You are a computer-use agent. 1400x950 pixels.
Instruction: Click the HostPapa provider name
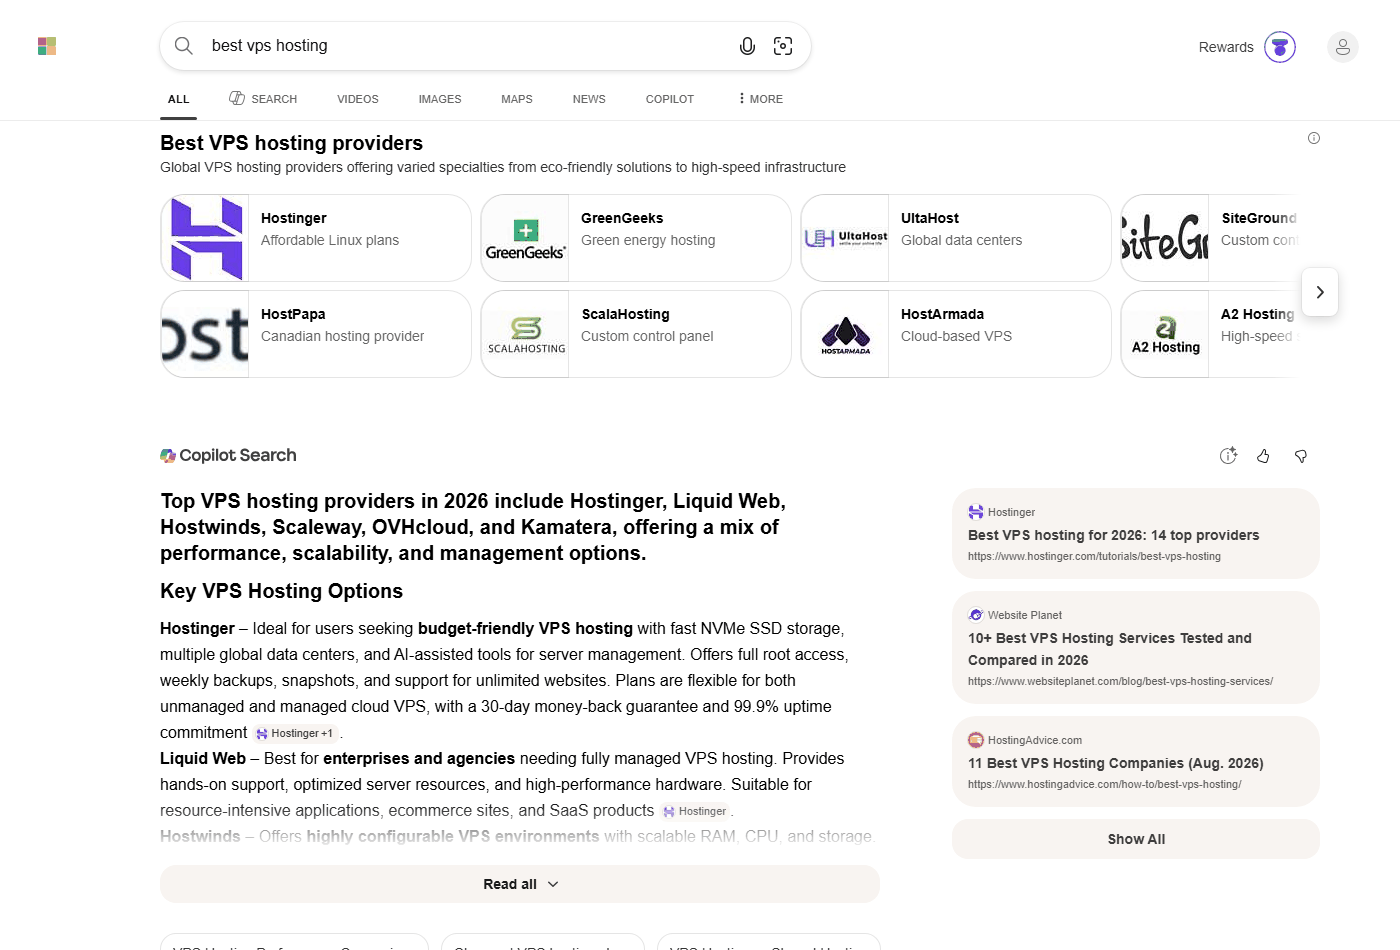coord(293,314)
